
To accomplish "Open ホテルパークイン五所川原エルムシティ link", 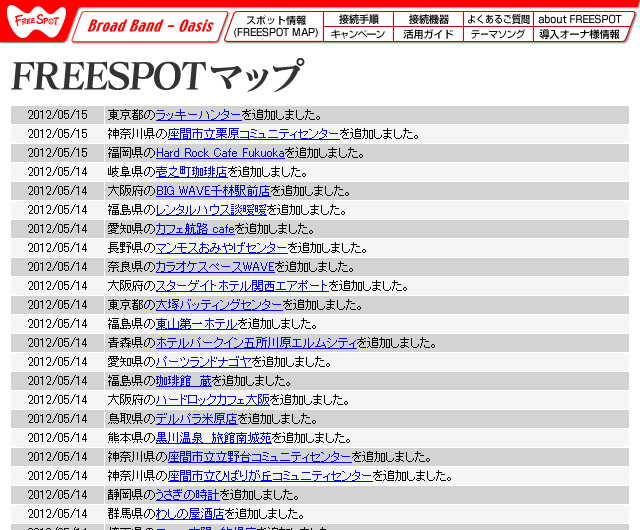I will [256, 343].
